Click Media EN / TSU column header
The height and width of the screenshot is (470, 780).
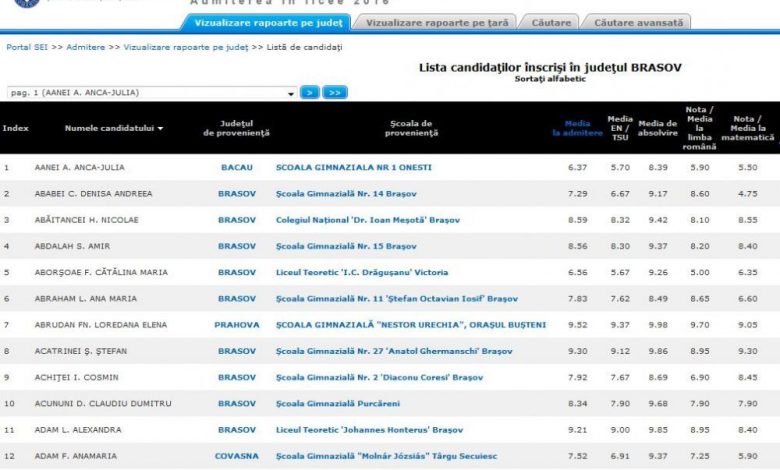click(620, 128)
